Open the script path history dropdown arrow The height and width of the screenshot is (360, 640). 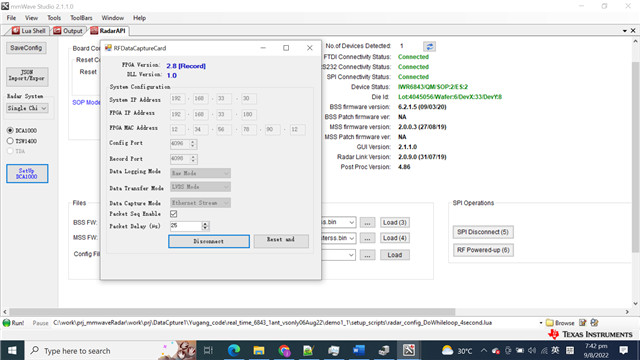[541, 322]
